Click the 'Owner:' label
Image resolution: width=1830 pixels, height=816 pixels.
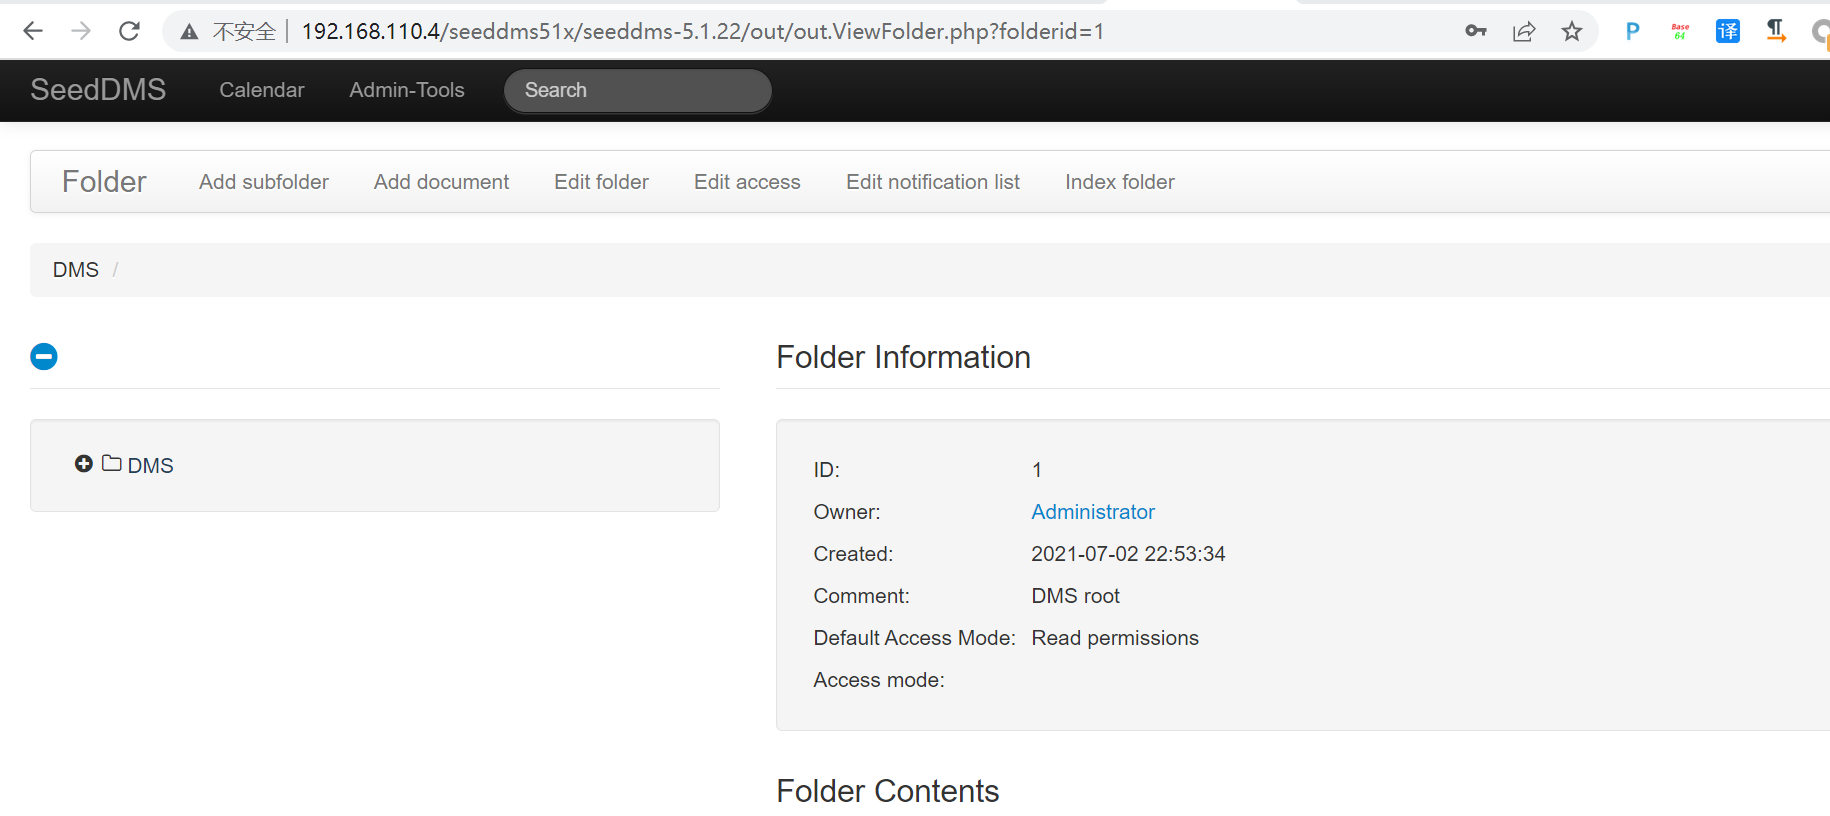coord(847,512)
